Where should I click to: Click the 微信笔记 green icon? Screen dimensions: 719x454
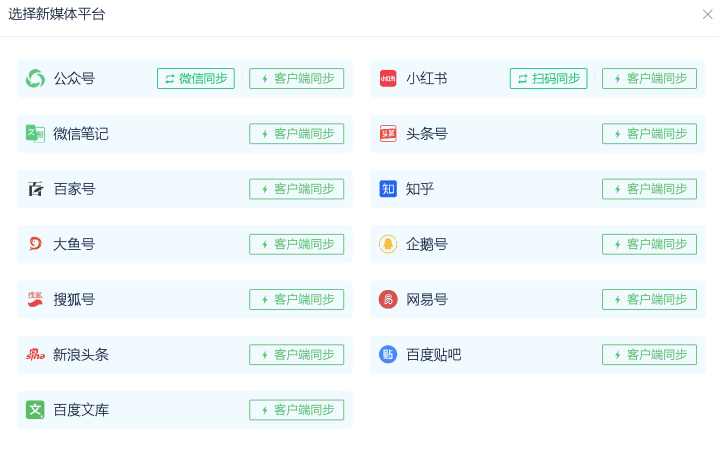tap(35, 133)
